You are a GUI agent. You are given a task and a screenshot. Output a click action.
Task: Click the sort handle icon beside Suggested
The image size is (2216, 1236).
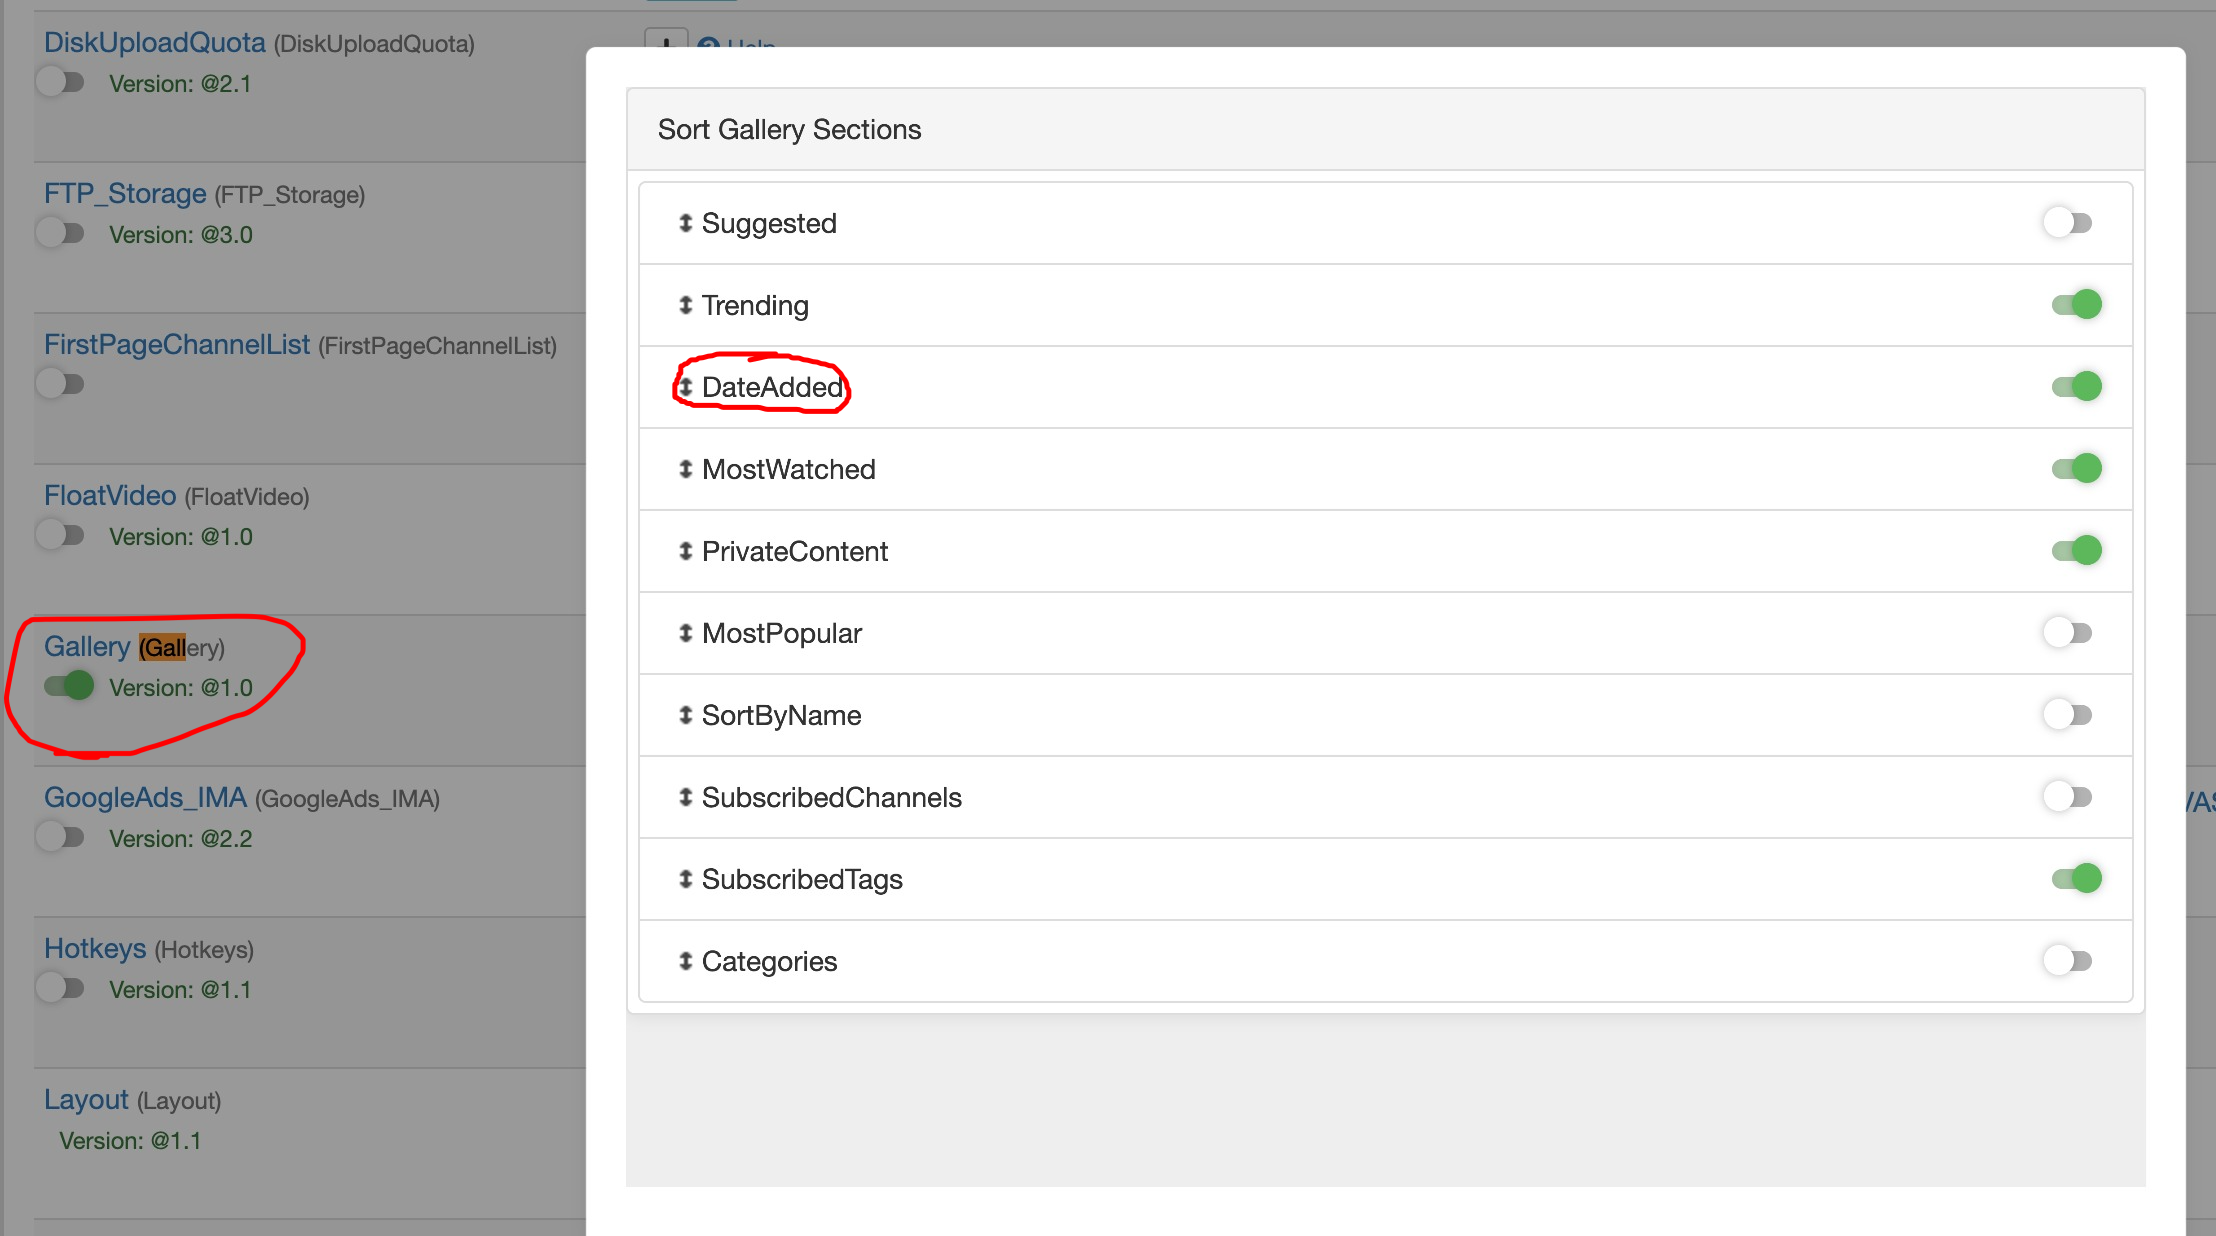pyautogui.click(x=685, y=223)
